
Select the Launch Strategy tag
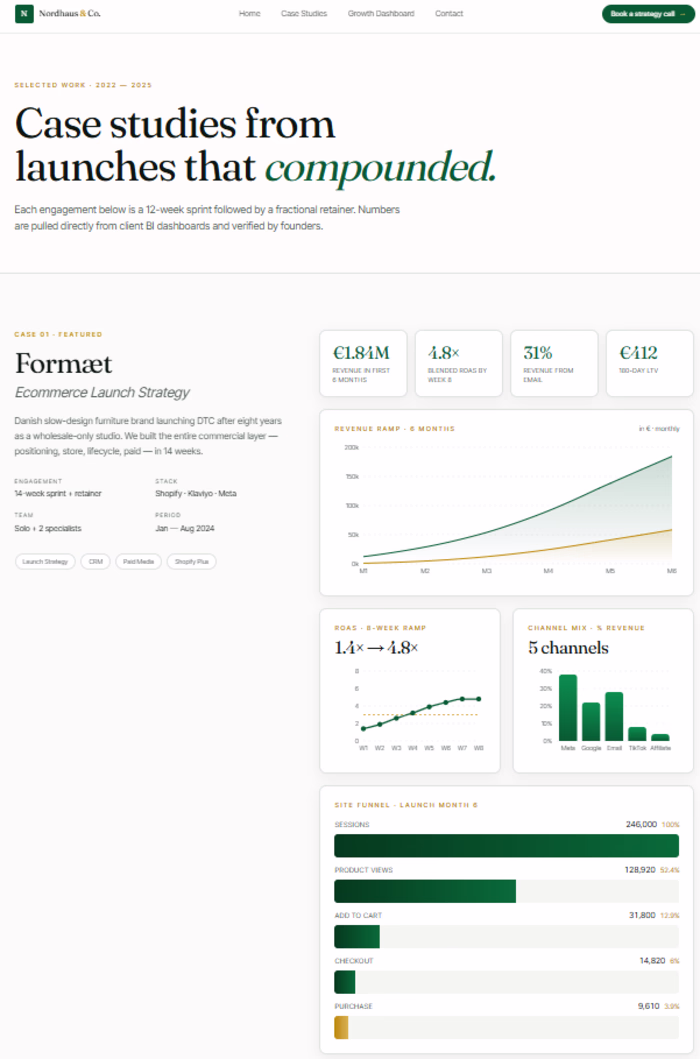45,561
